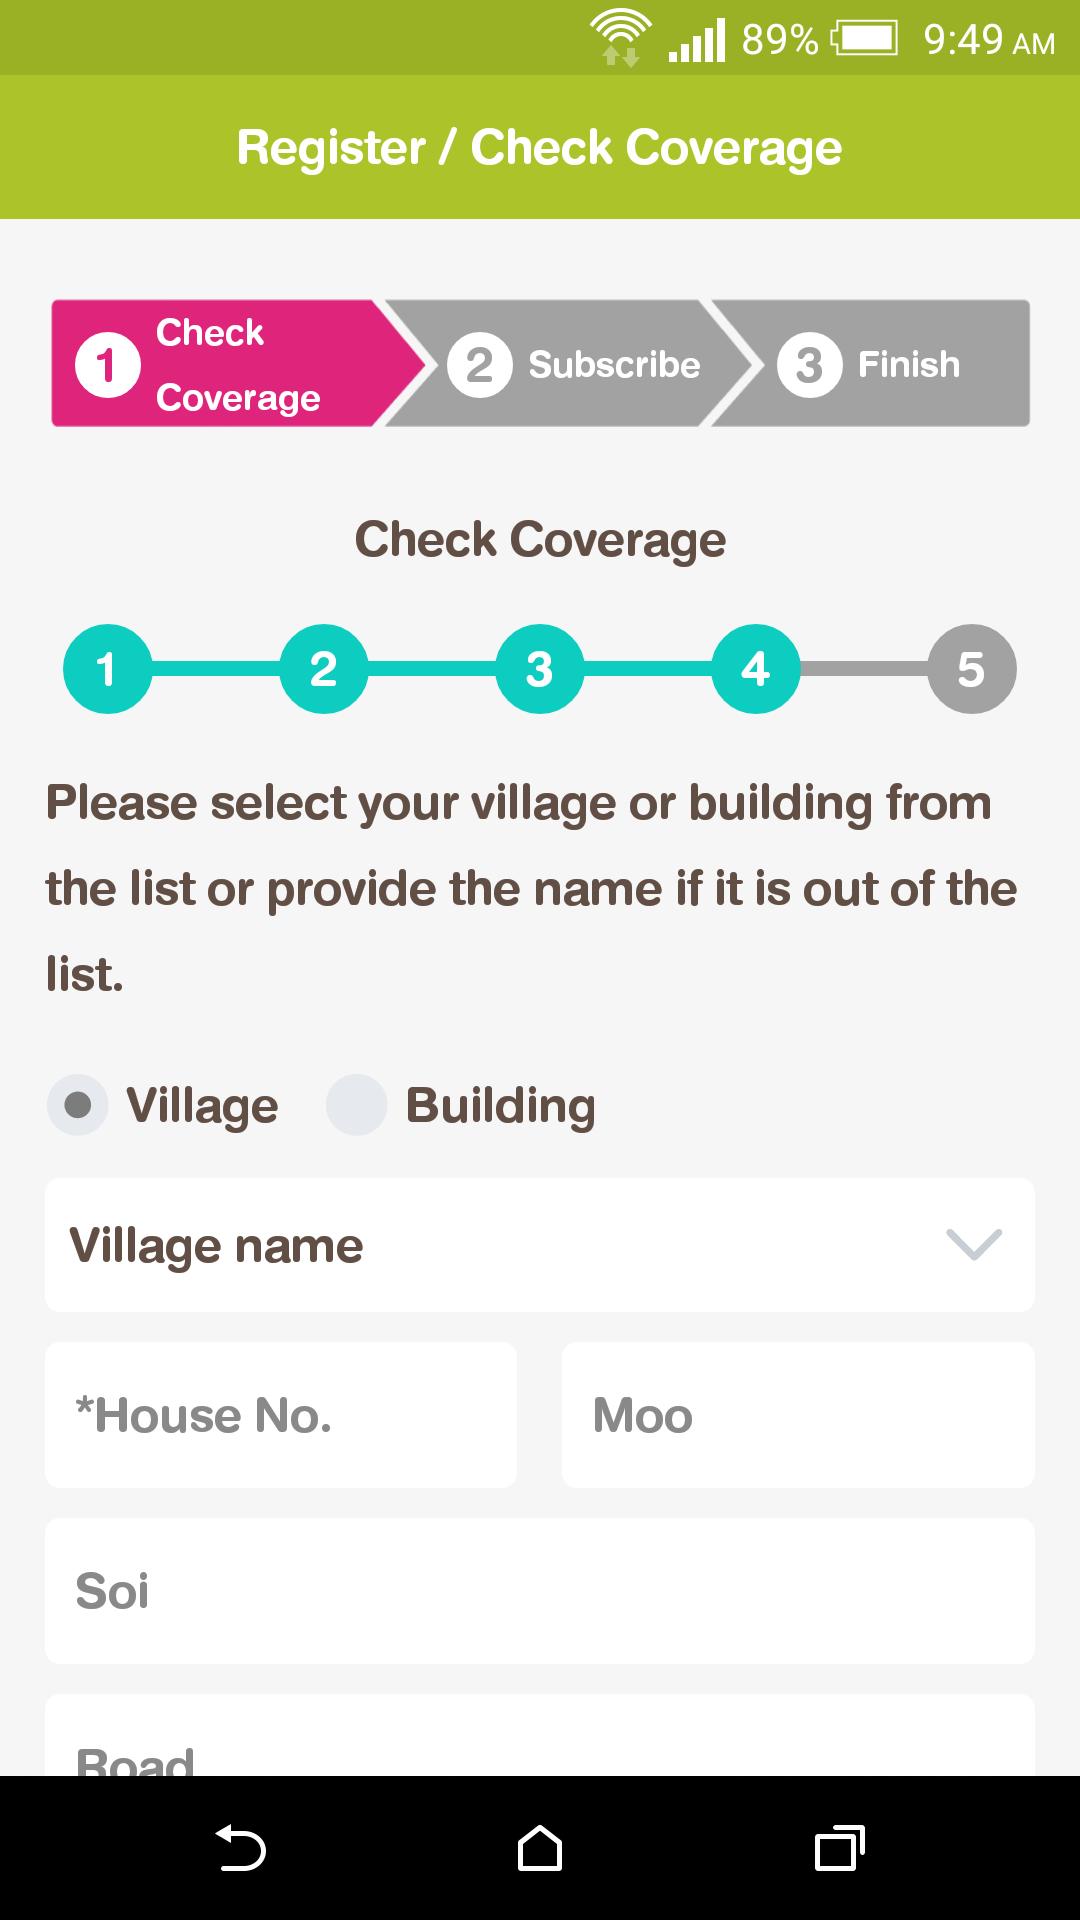This screenshot has width=1080, height=1920.
Task: Jump to step 2 circle
Action: pos(323,669)
